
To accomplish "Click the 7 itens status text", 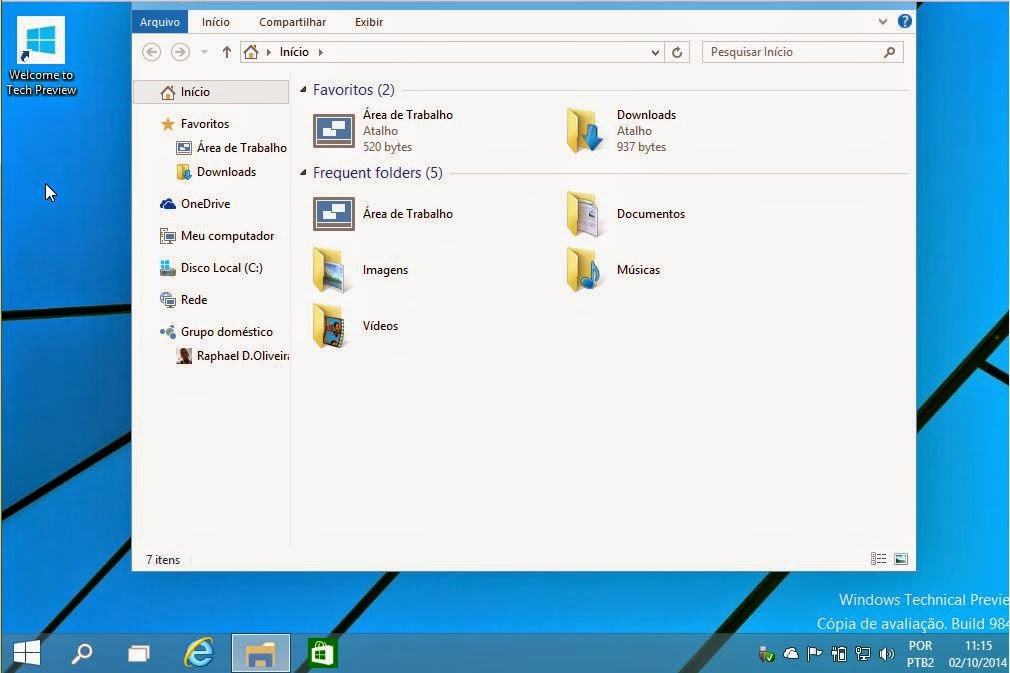I will tap(163, 560).
